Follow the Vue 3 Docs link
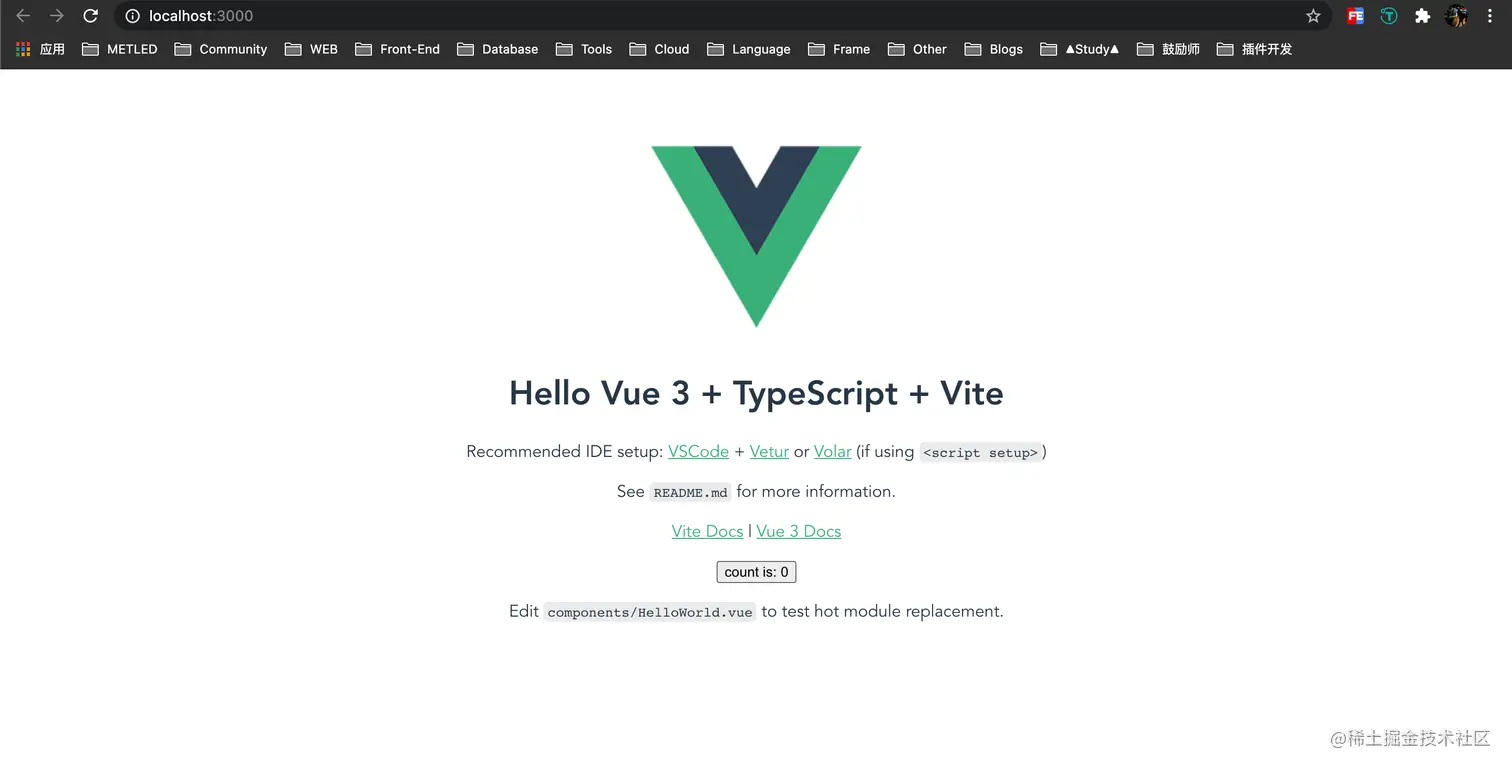The image size is (1512, 770). click(x=798, y=531)
